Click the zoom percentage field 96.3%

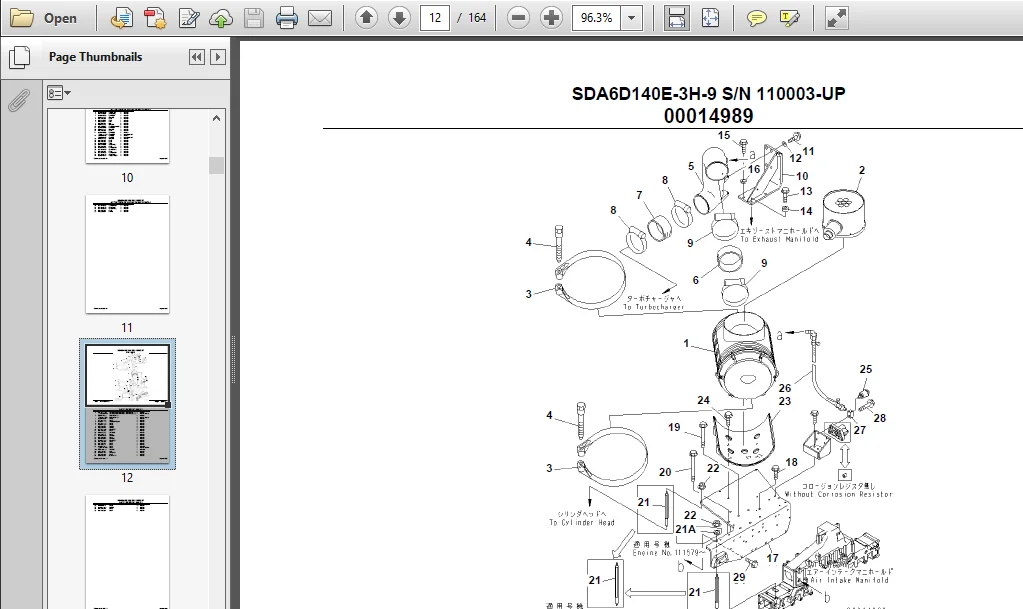596,18
